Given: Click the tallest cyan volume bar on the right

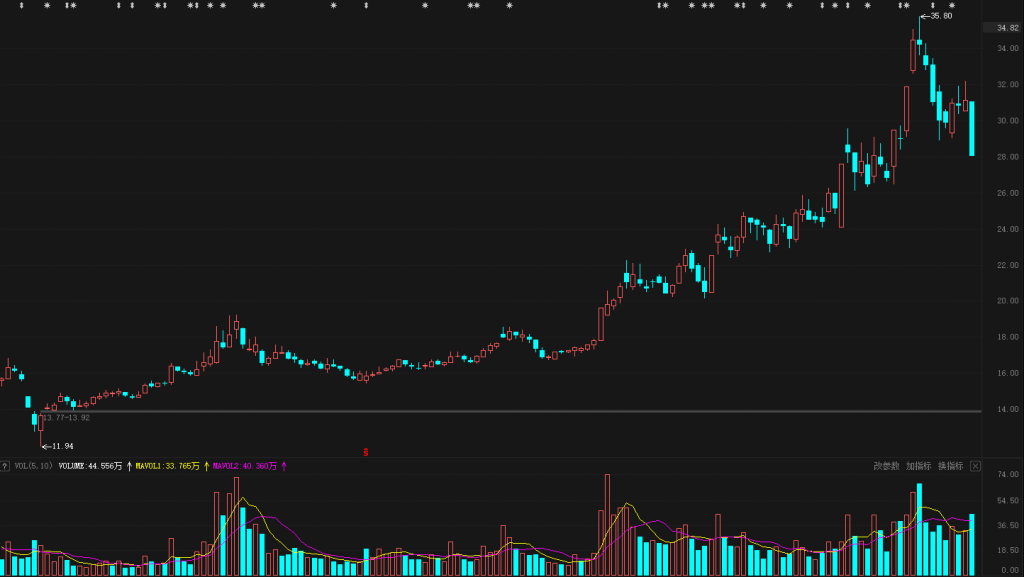Looking at the screenshot, I should [919, 530].
